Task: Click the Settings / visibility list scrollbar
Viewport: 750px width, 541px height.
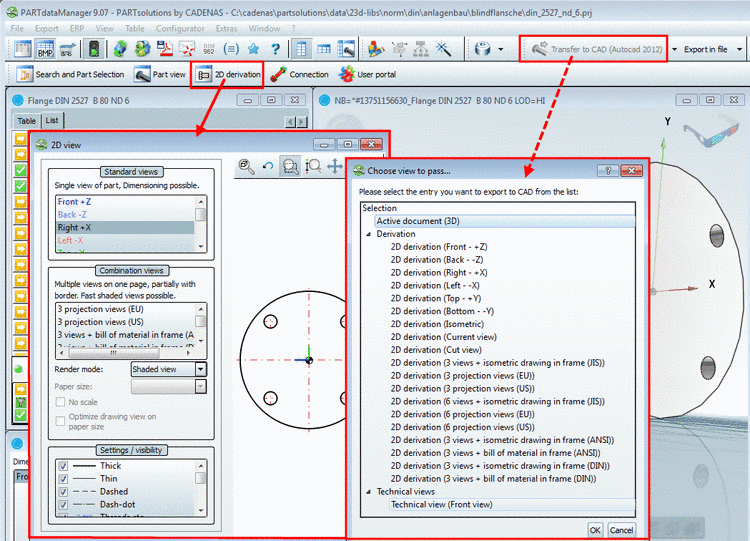Action: 201,488
